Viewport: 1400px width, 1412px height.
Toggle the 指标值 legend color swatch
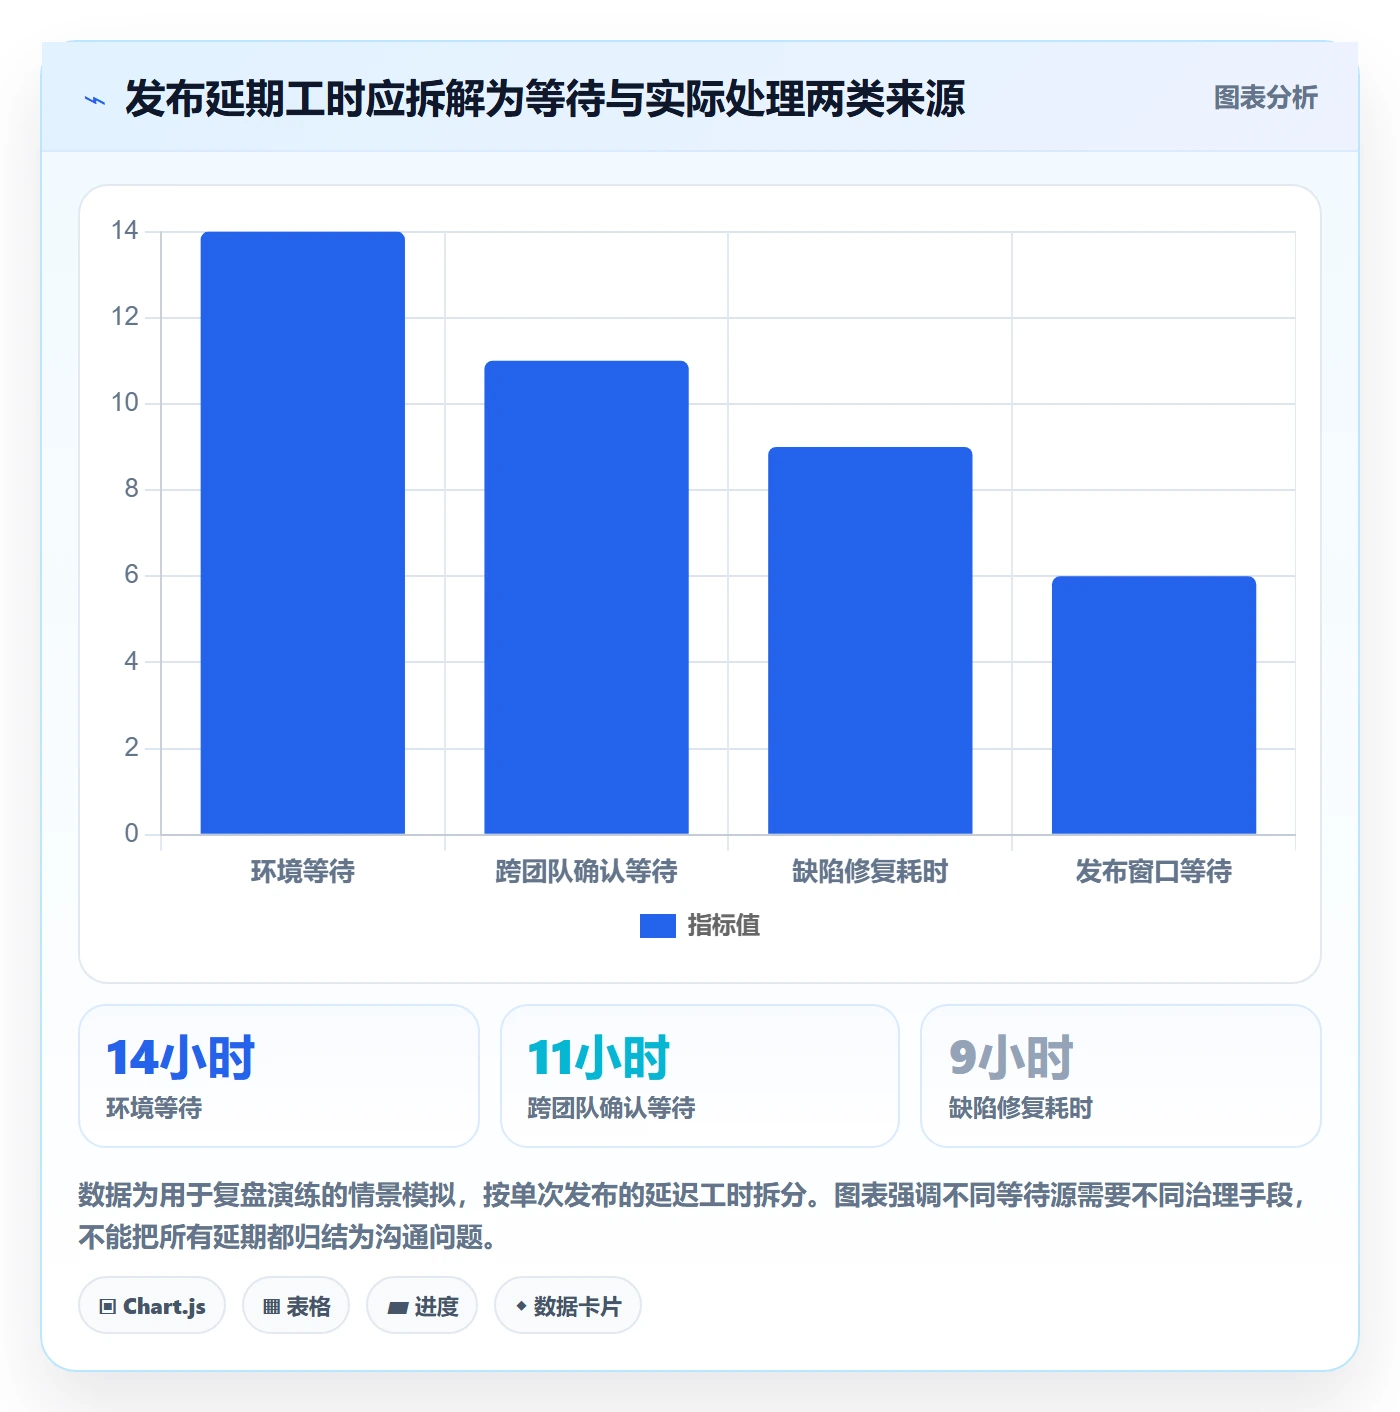(x=657, y=926)
